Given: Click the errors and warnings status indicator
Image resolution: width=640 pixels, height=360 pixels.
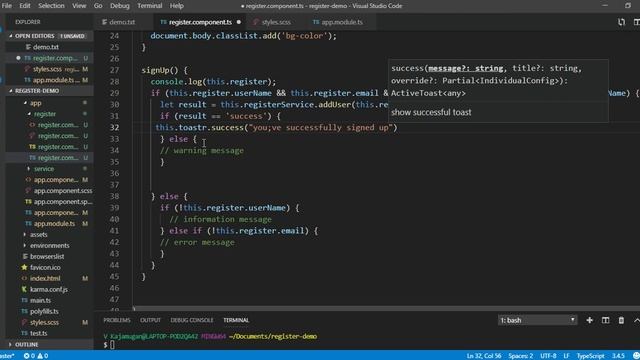Looking at the screenshot, I should (36, 356).
